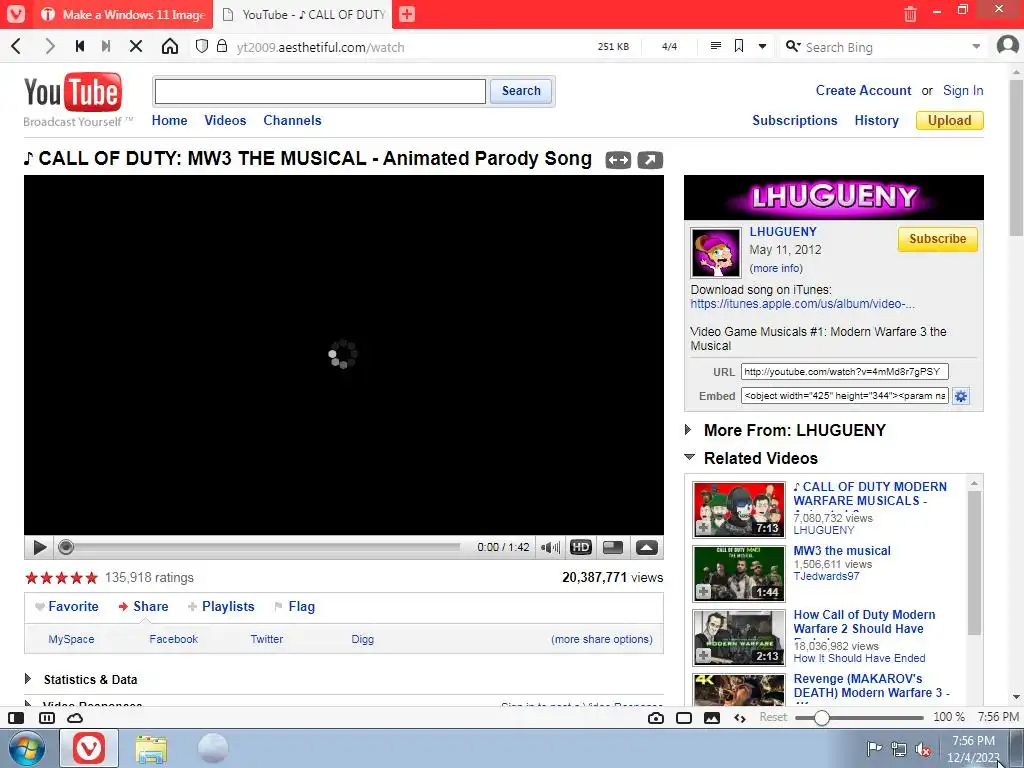The width and height of the screenshot is (1024, 768).
Task: Click the video seek bar
Action: [261, 547]
